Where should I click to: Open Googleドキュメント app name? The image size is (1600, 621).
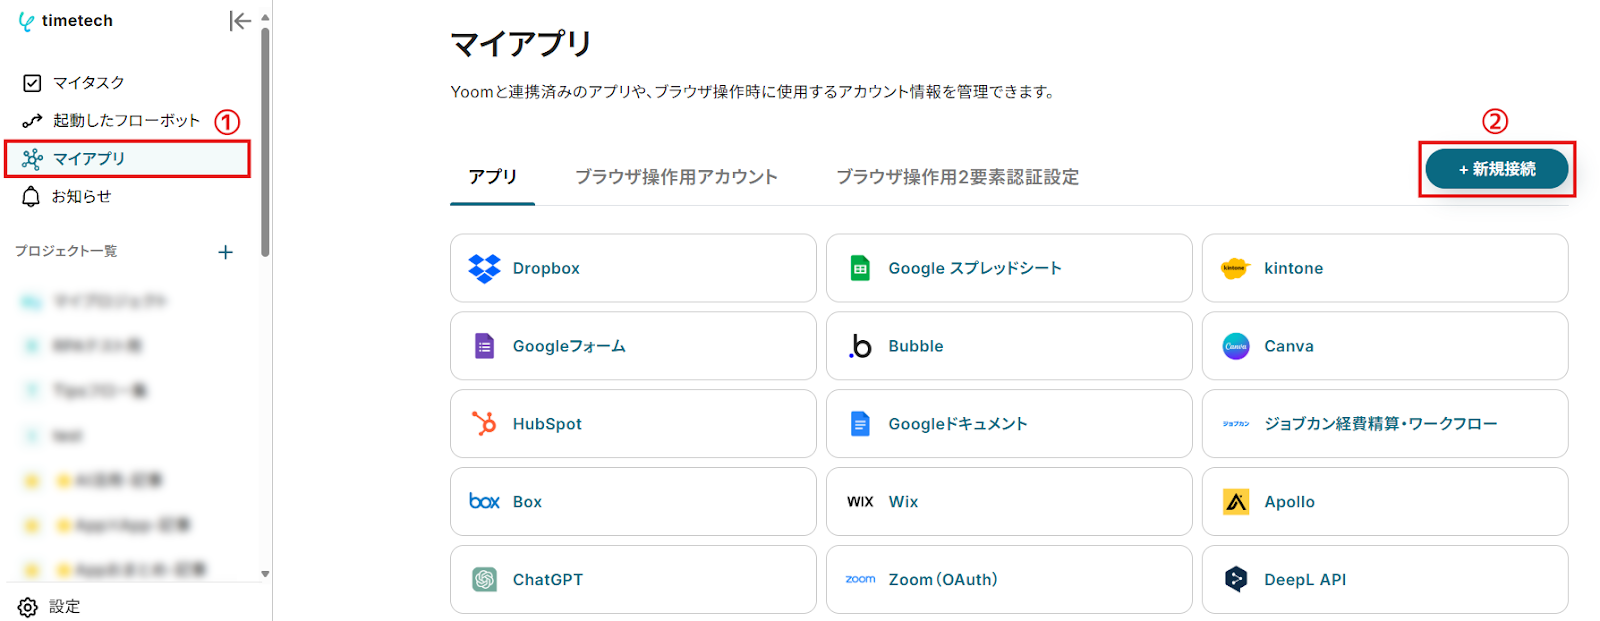click(x=958, y=424)
